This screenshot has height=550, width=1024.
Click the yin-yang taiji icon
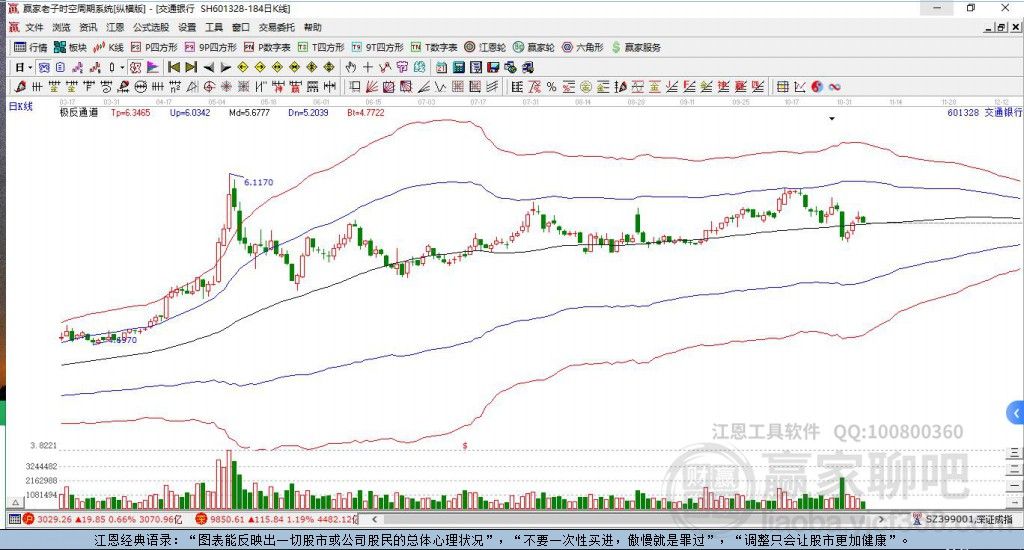coord(817,86)
